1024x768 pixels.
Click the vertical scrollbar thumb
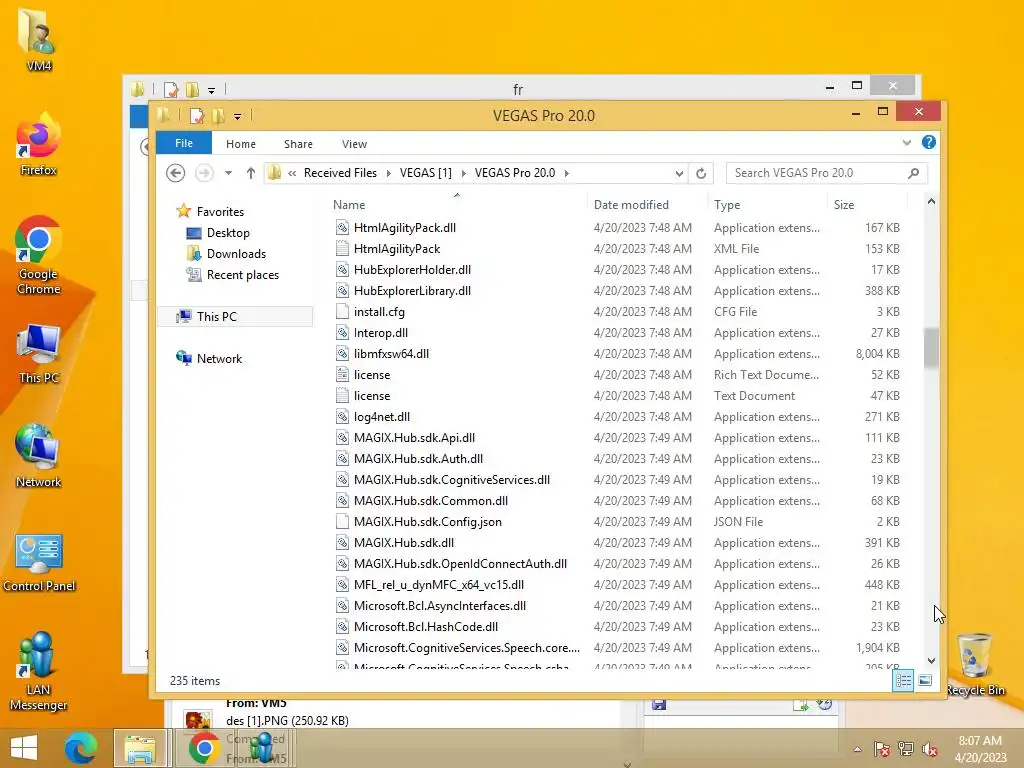931,347
